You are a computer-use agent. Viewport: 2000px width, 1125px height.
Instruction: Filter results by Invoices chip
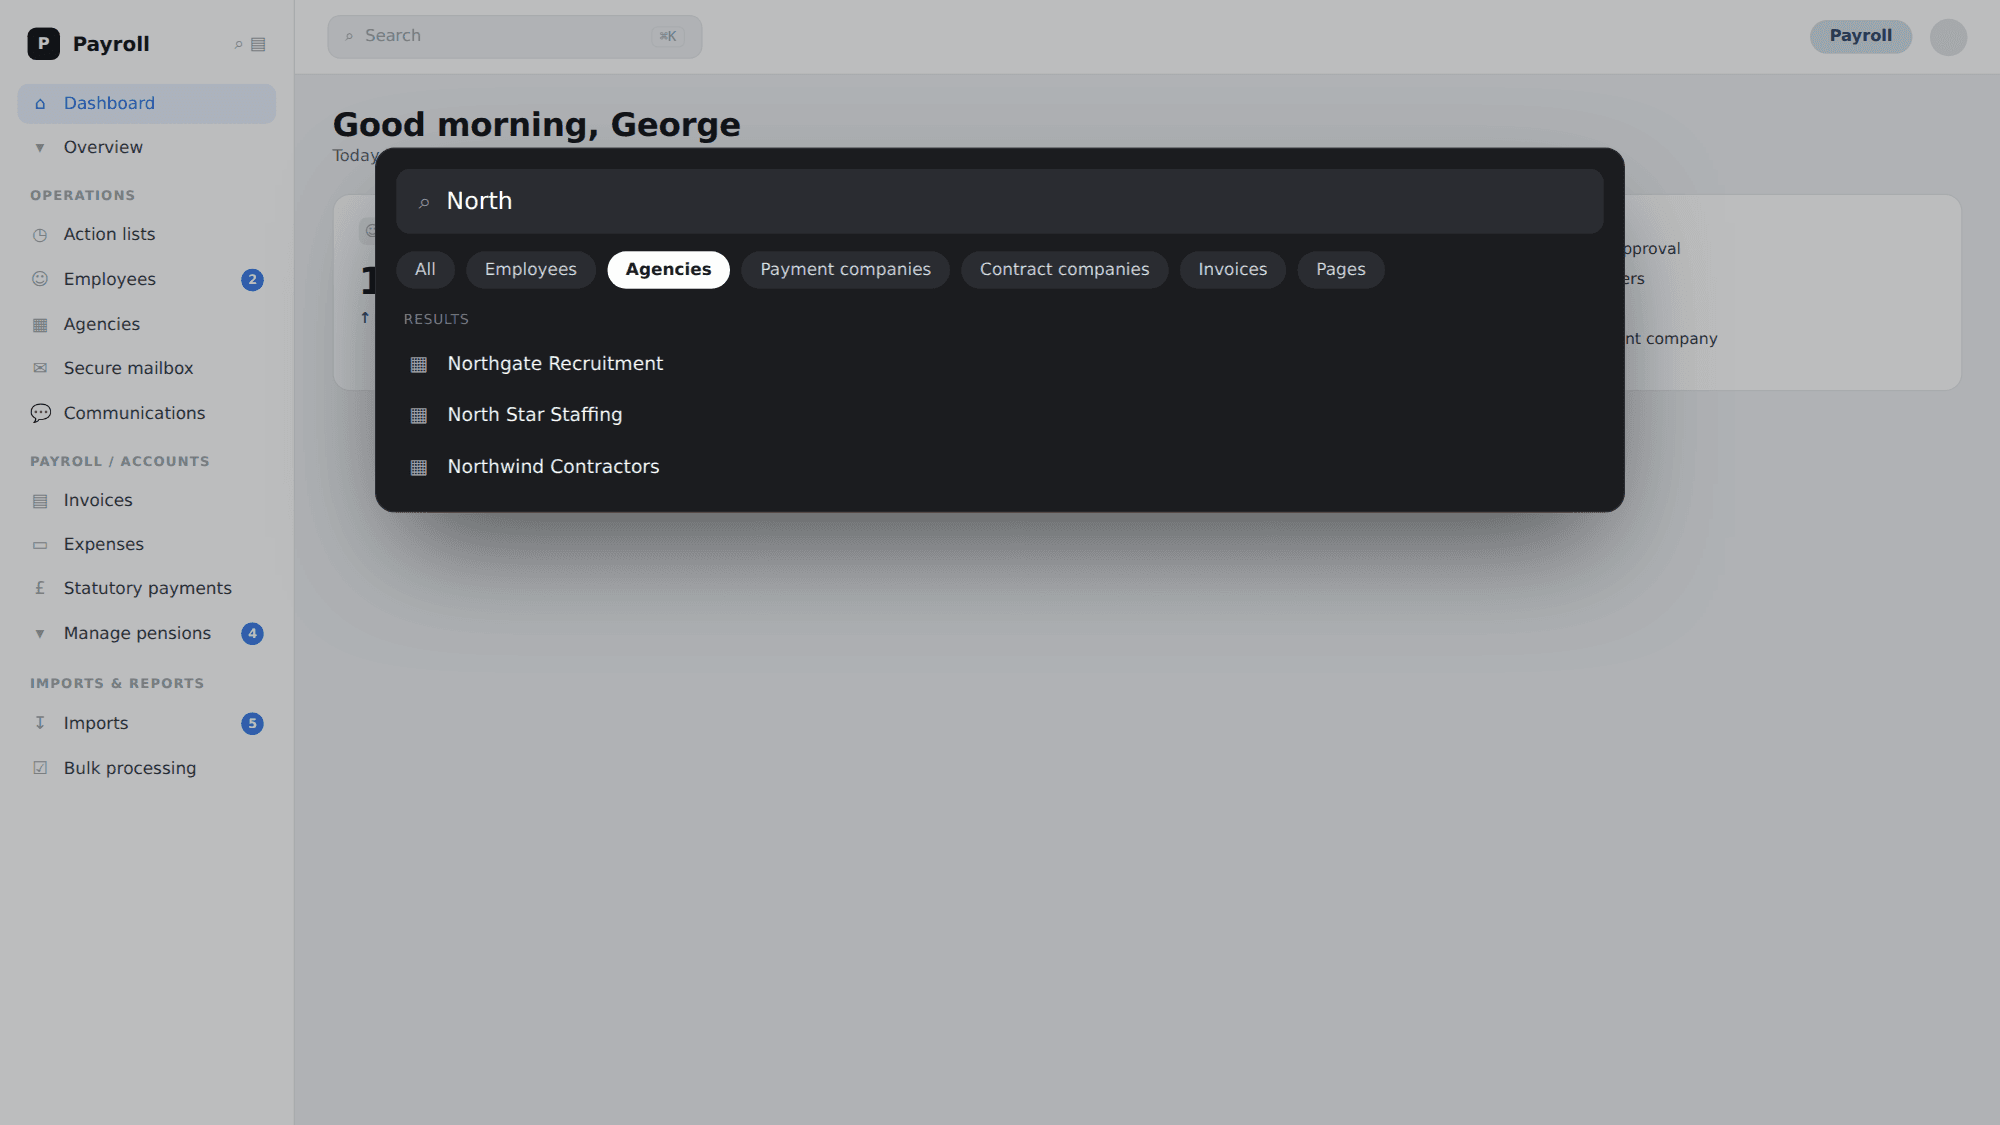(1232, 270)
